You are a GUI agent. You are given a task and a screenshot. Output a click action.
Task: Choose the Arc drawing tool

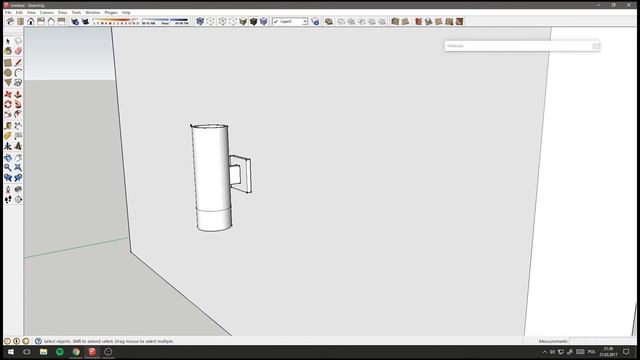pos(18,73)
